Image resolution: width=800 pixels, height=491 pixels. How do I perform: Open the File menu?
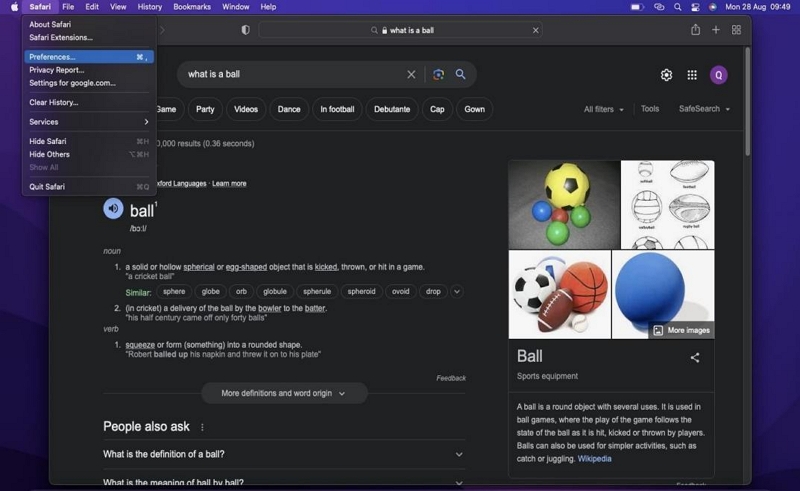[x=68, y=7]
